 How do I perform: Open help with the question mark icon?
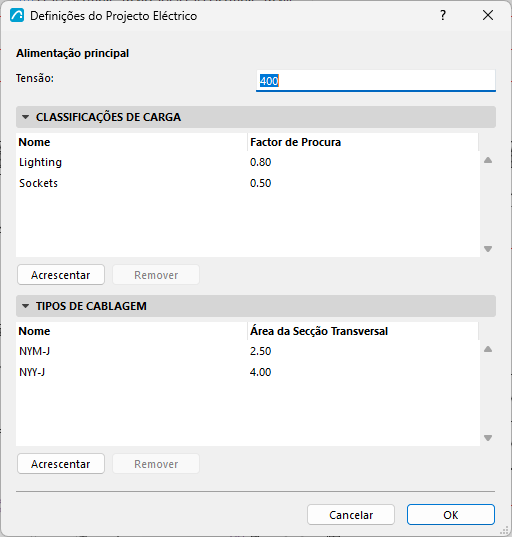click(443, 15)
